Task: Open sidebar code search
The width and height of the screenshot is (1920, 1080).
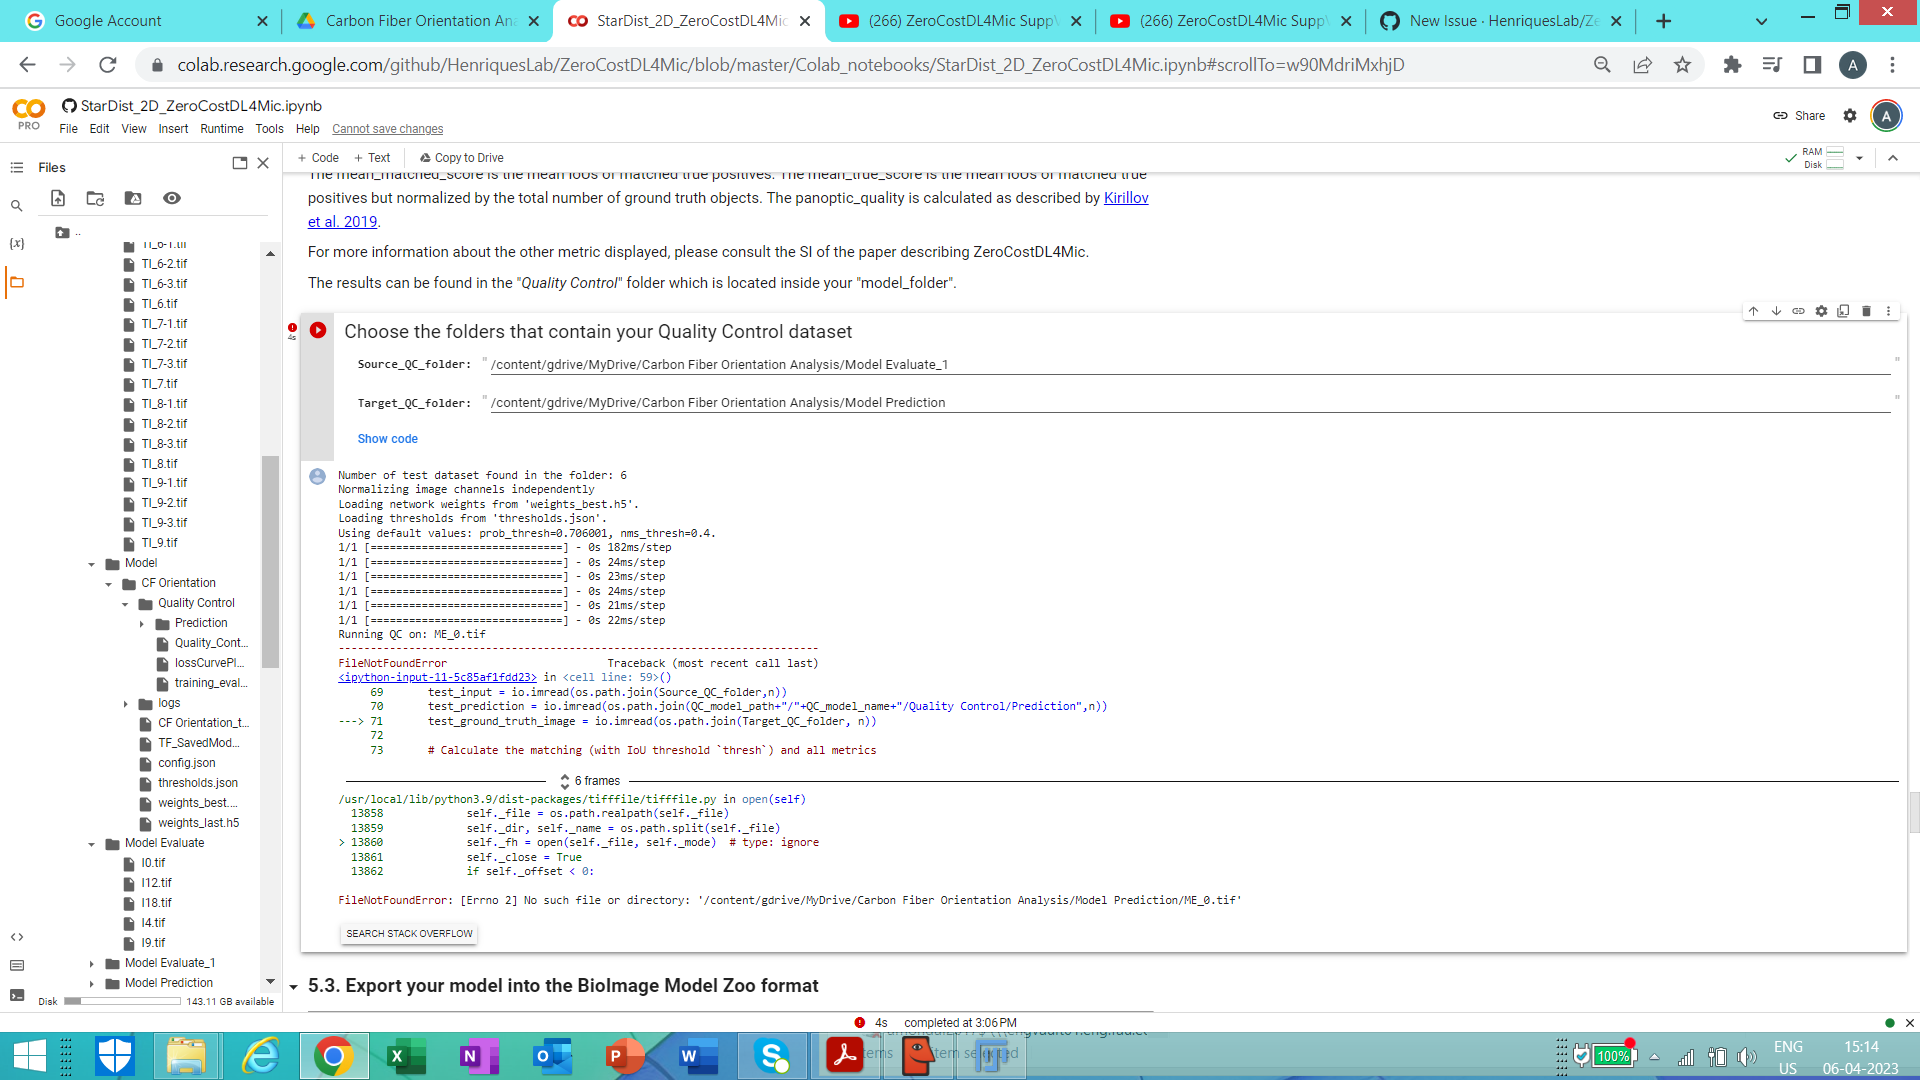Action: (x=16, y=205)
